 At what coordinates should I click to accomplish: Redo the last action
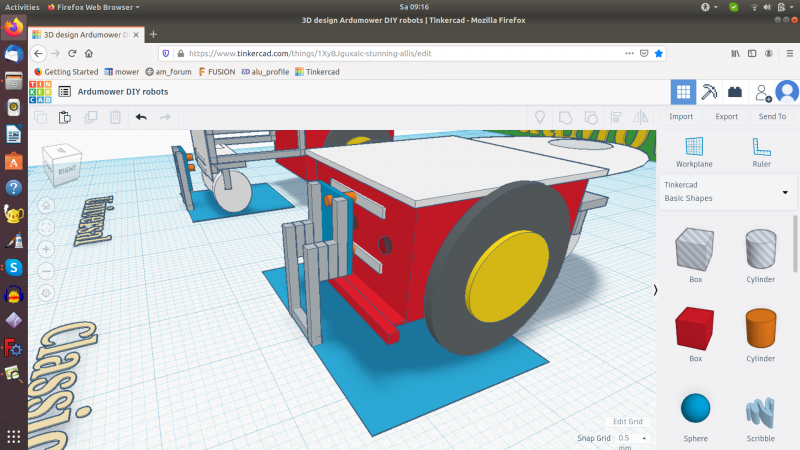click(165, 117)
